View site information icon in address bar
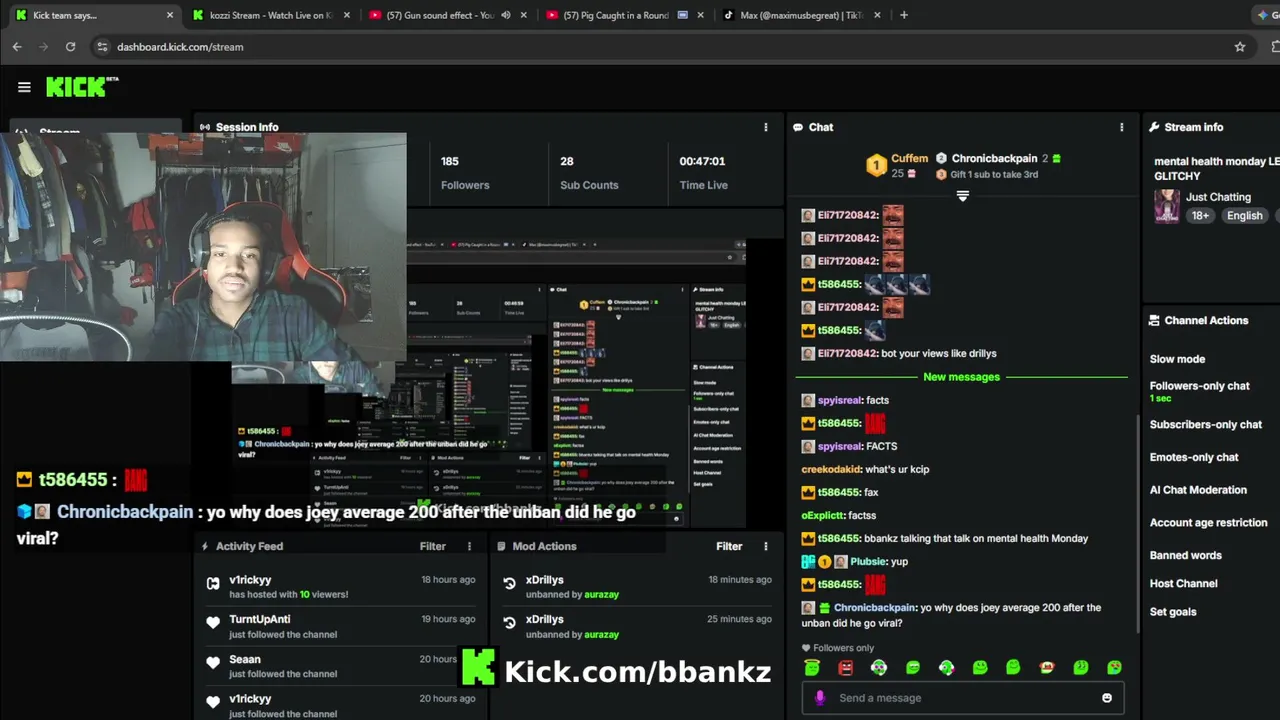Screen dimensions: 1280x720 coord(101,47)
